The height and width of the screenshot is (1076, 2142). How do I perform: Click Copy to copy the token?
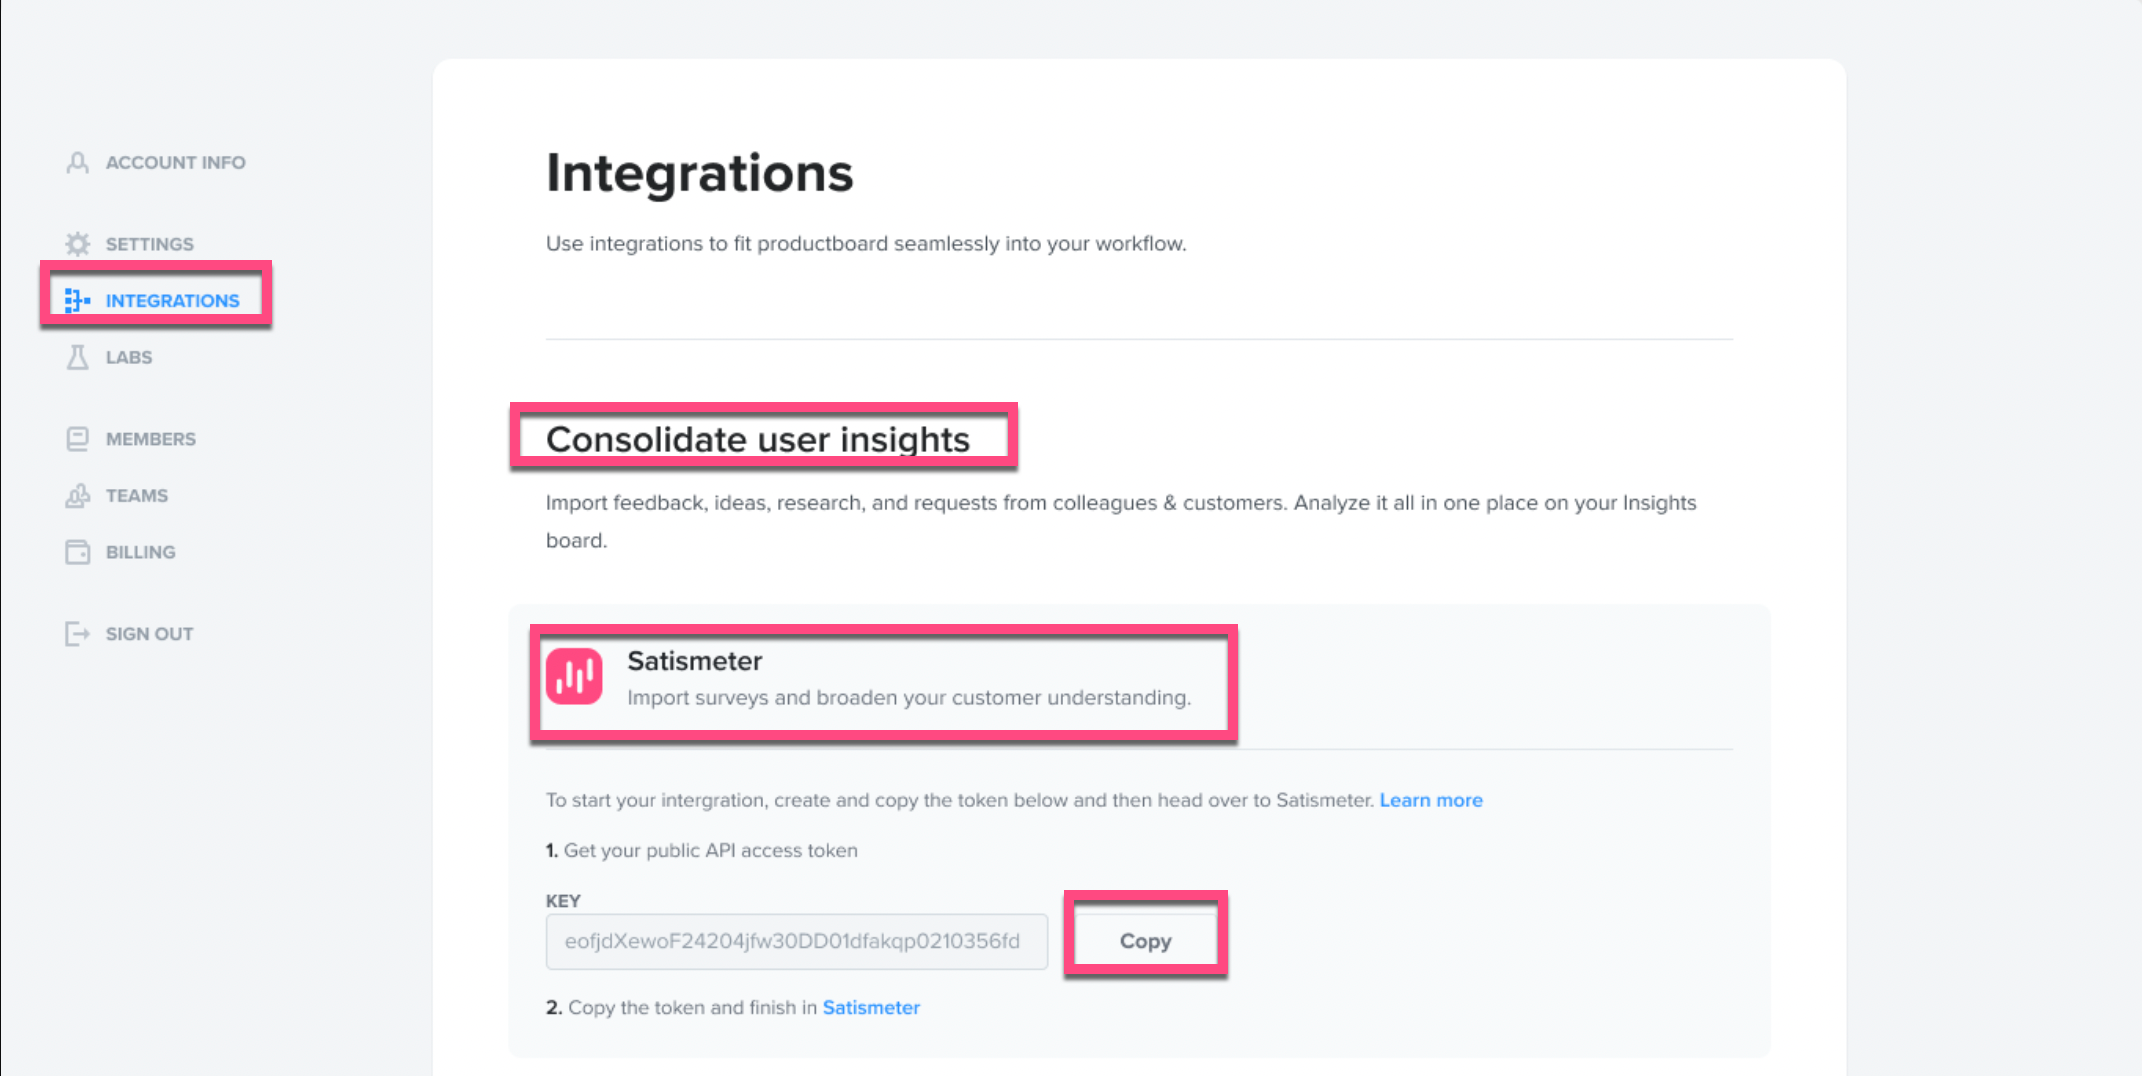point(1145,941)
